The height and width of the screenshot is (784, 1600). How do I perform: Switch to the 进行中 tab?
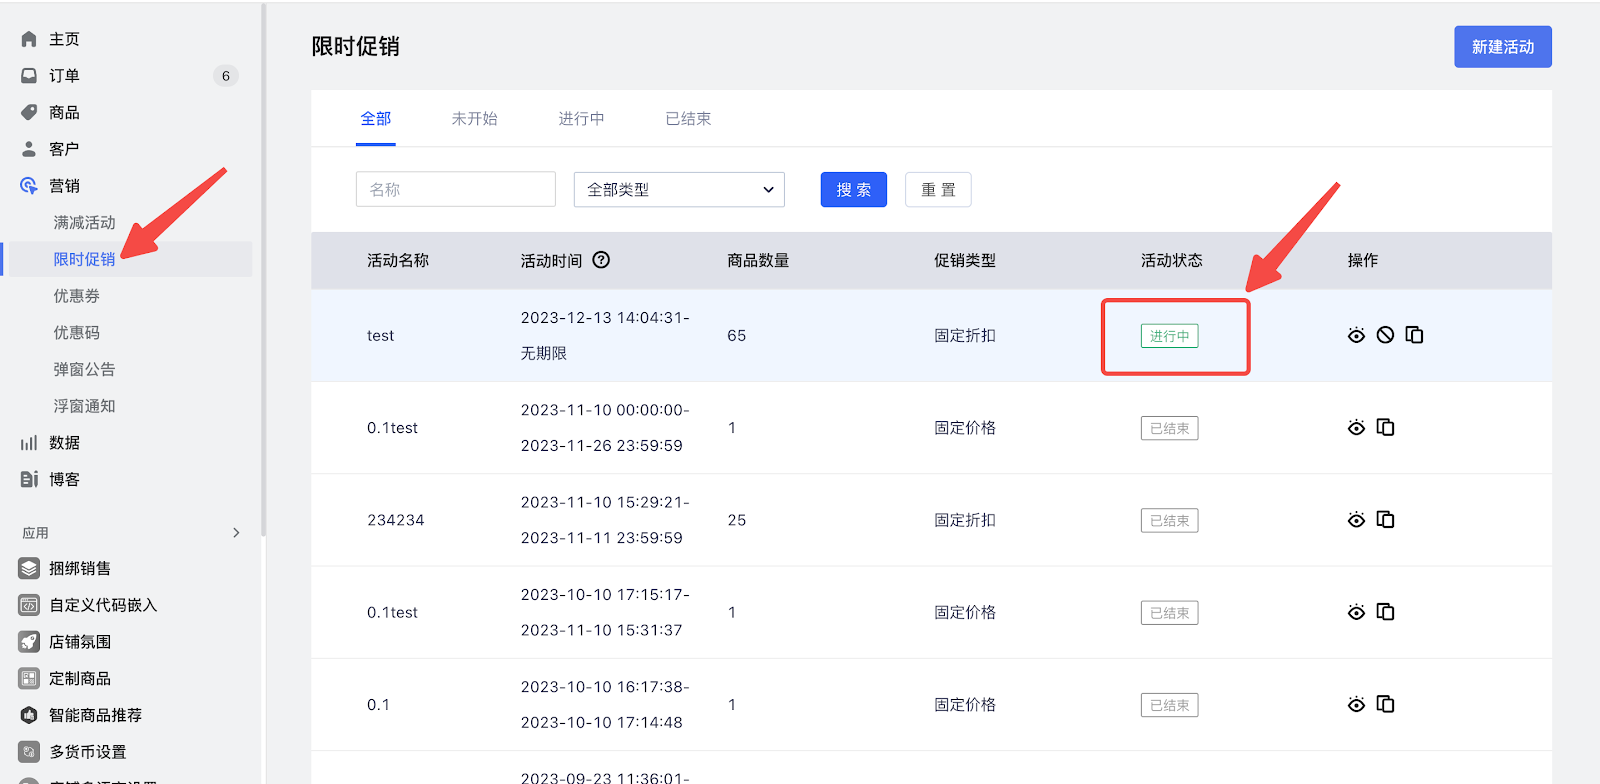click(581, 119)
